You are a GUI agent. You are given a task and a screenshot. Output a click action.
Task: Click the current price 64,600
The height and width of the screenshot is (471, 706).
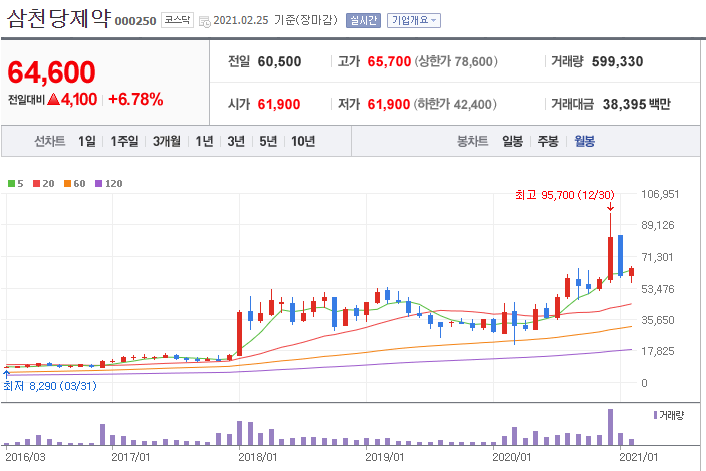click(x=52, y=72)
